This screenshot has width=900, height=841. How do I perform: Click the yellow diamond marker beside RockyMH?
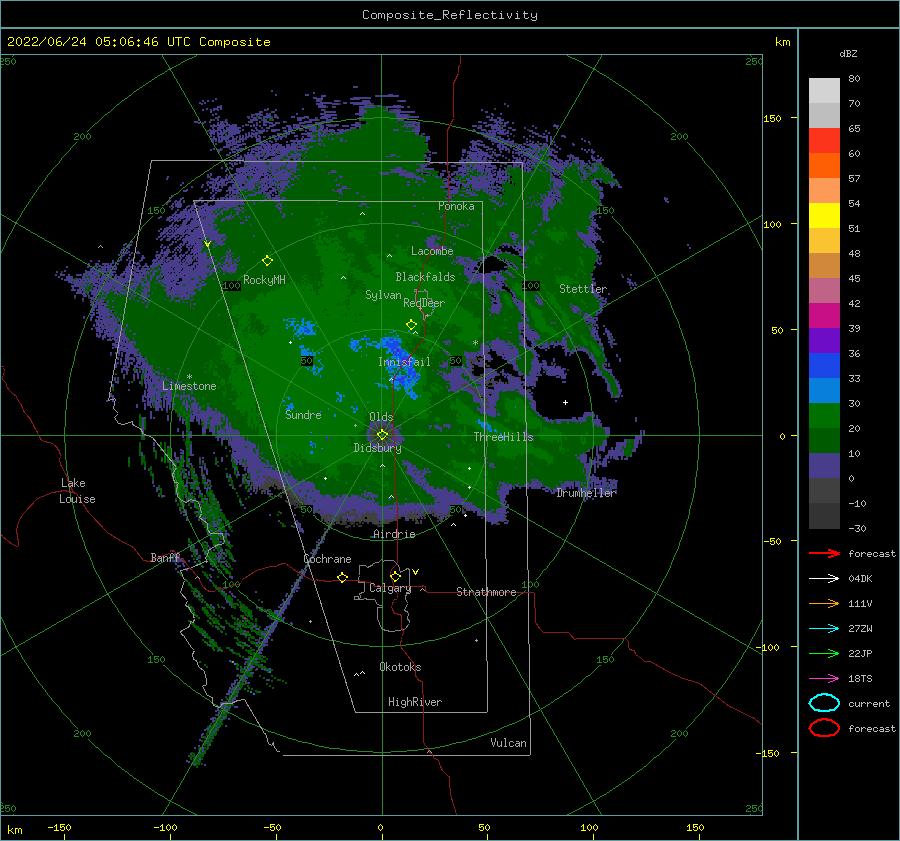coord(267,261)
